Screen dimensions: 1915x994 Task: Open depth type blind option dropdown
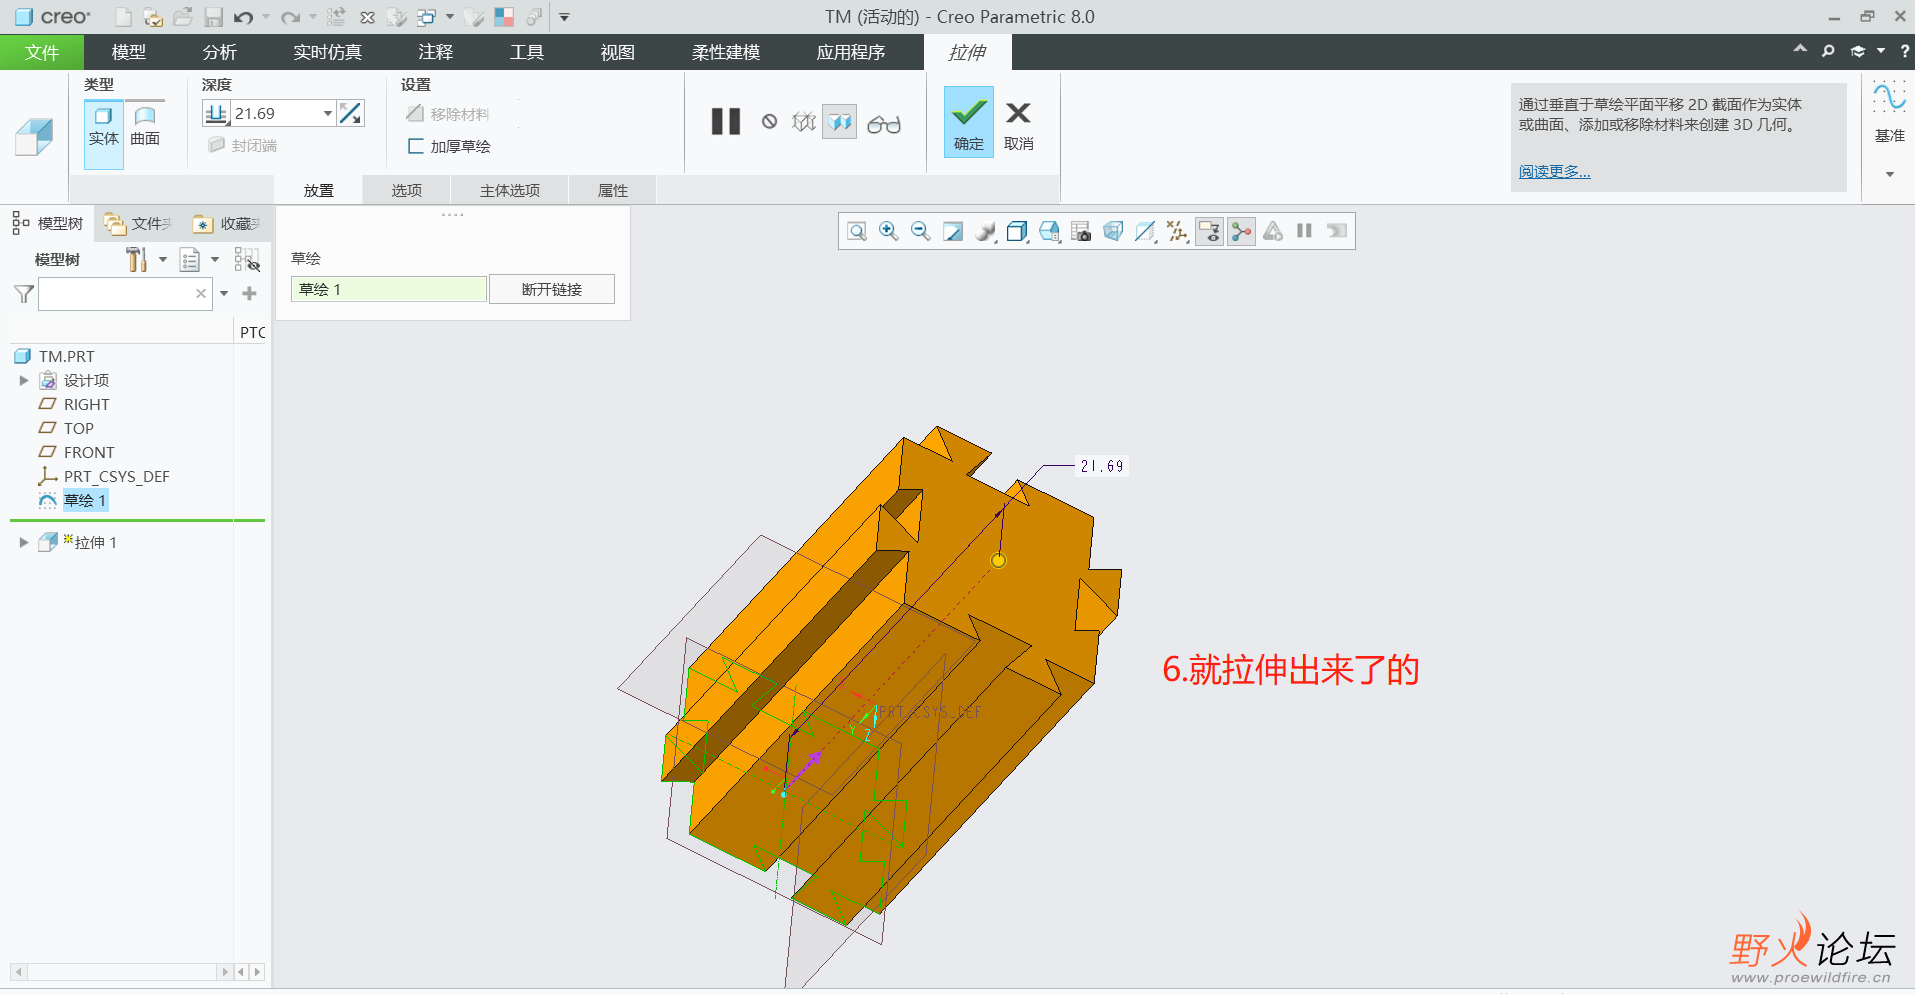click(x=216, y=114)
